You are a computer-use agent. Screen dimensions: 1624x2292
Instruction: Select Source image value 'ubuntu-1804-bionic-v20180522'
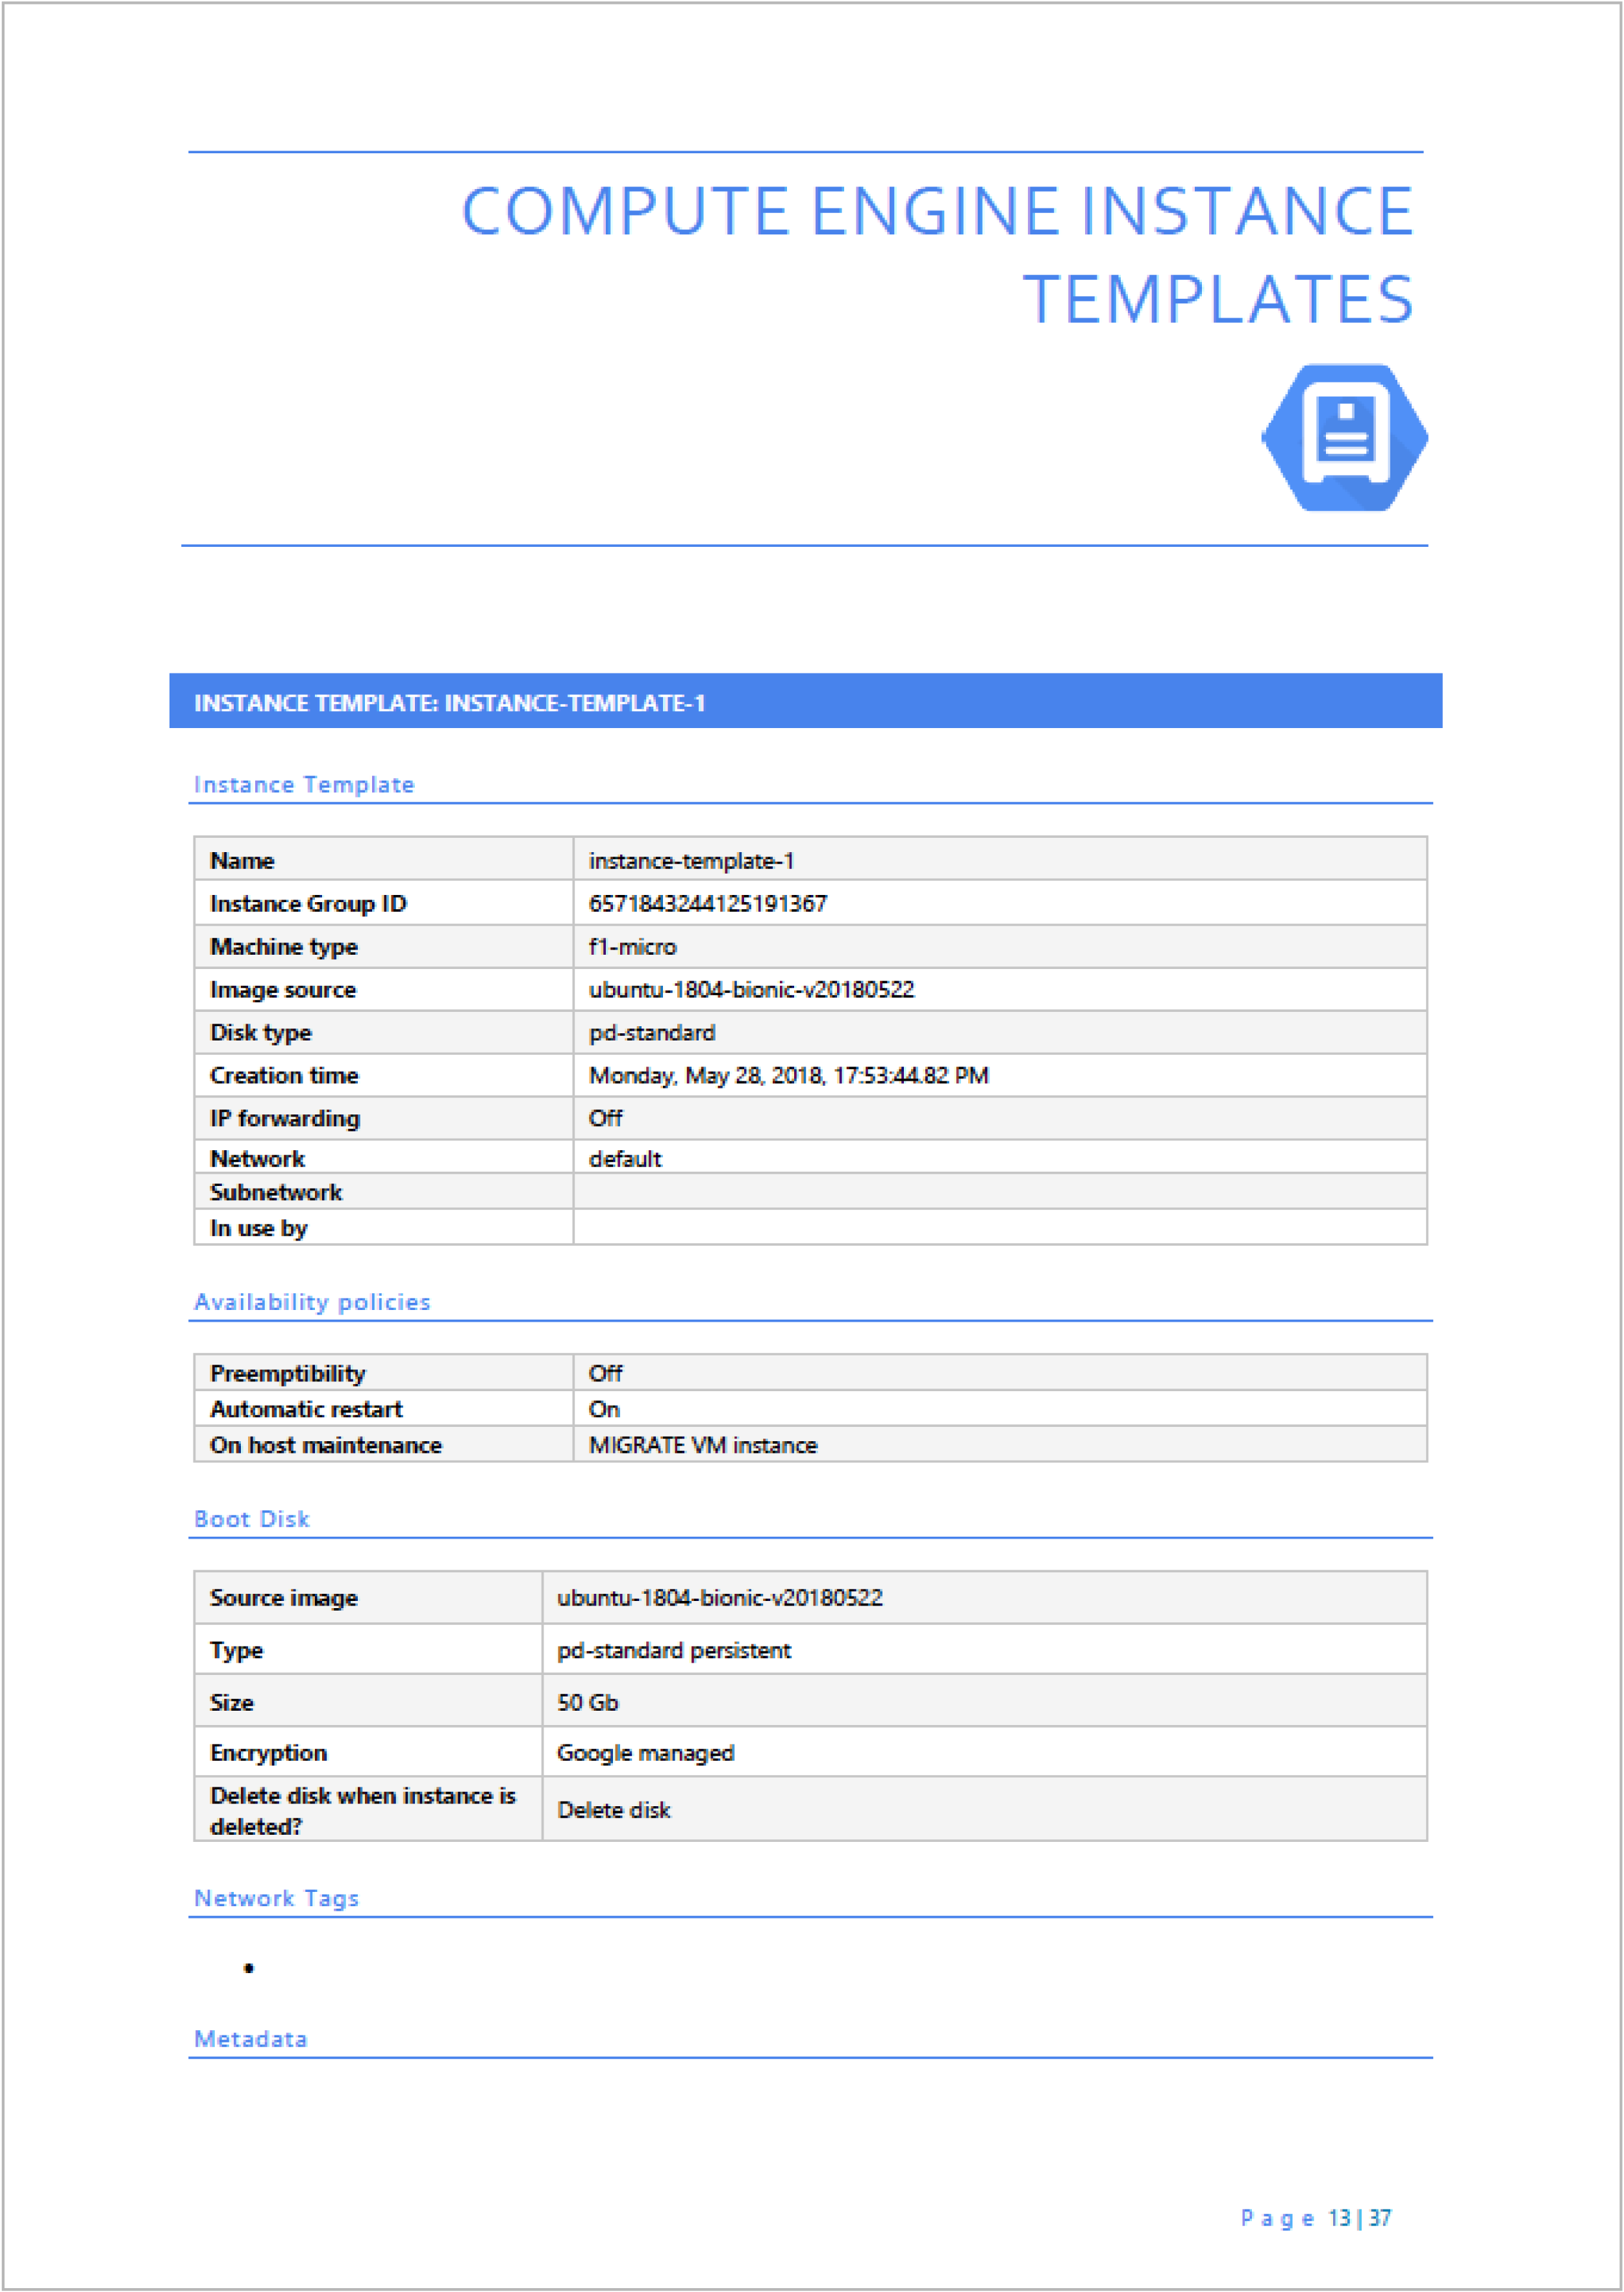pyautogui.click(x=720, y=1599)
